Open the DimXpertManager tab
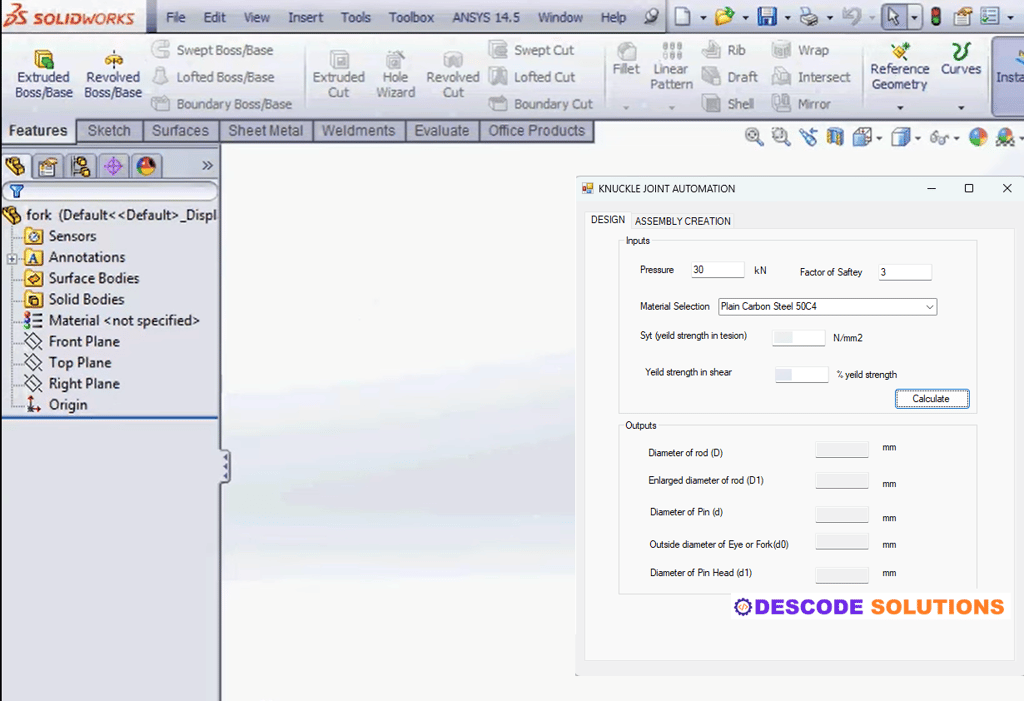 (113, 166)
